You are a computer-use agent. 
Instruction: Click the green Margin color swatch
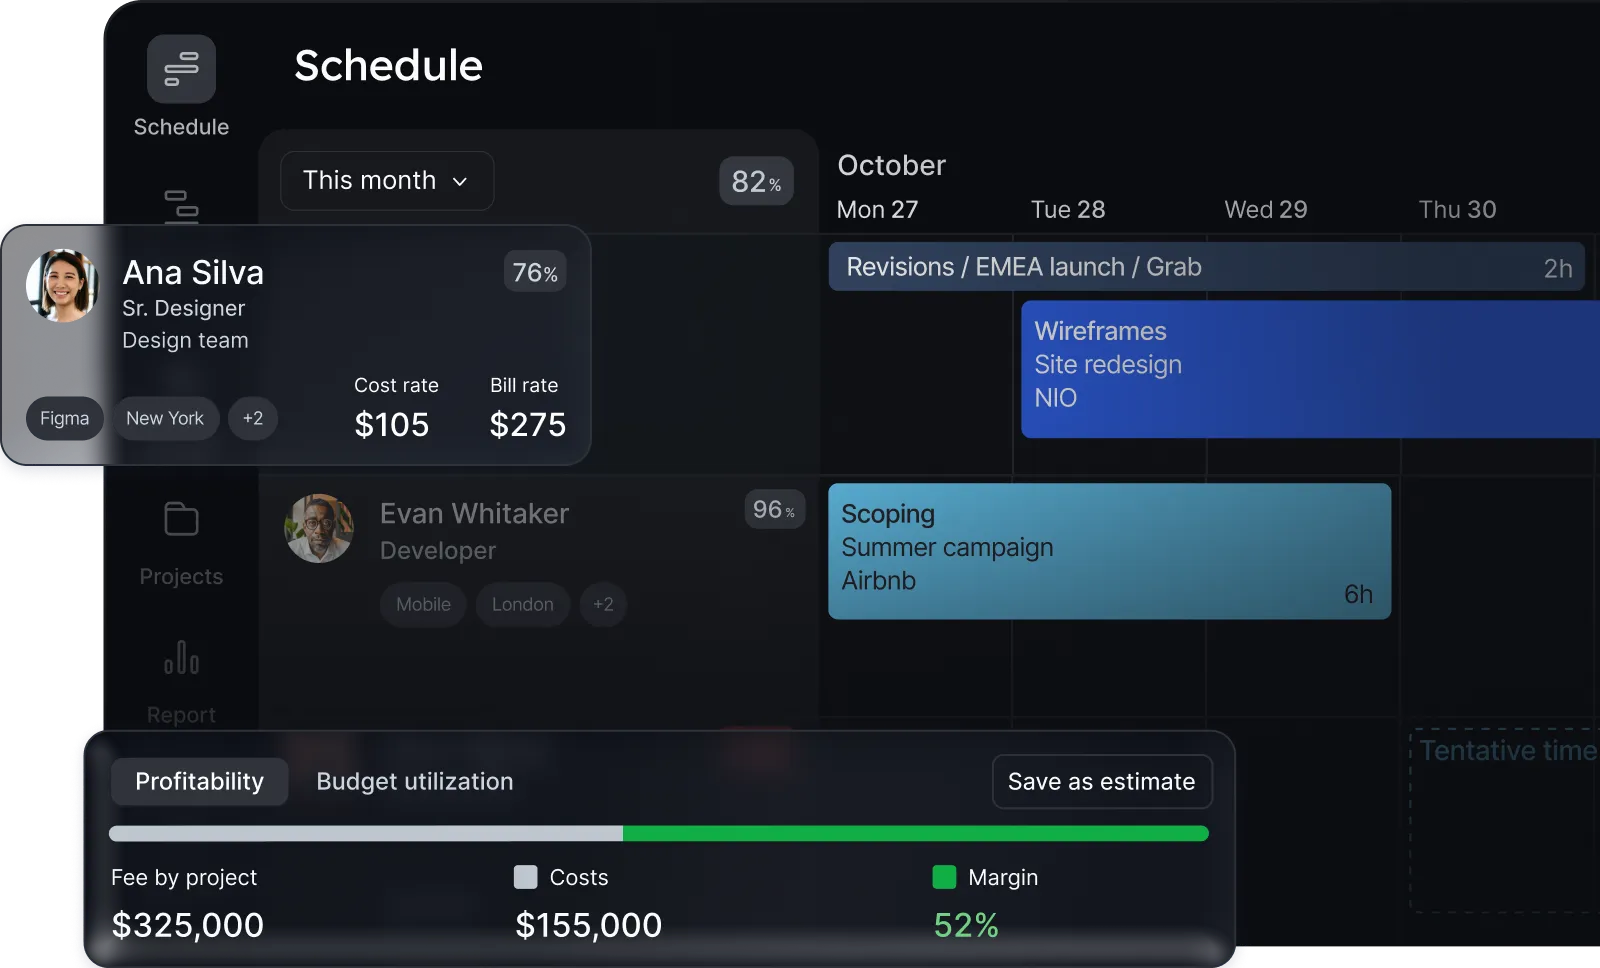pos(944,877)
